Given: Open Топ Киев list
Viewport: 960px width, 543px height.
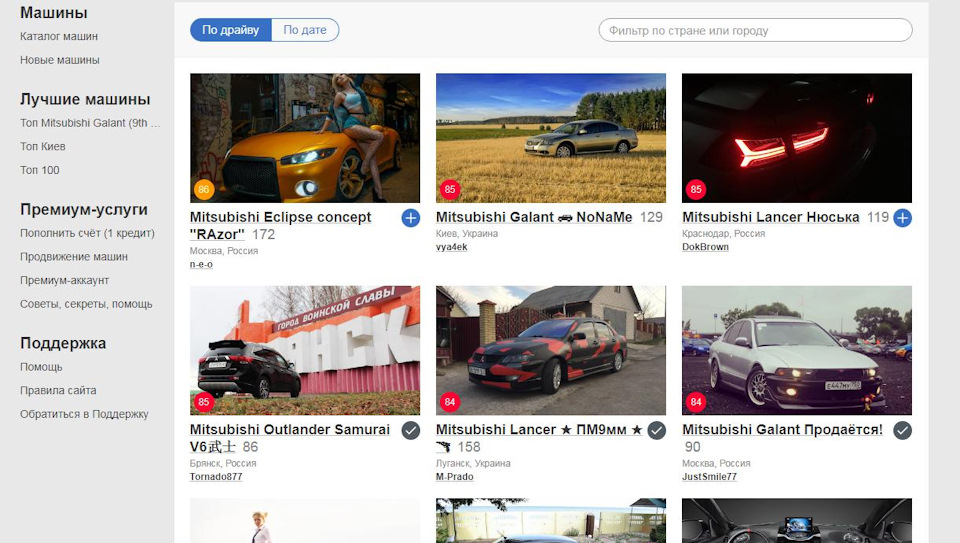Looking at the screenshot, I should [43, 146].
